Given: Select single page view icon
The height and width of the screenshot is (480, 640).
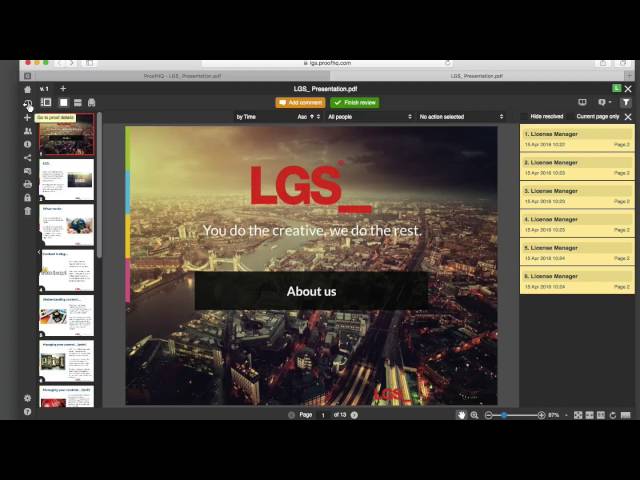Looking at the screenshot, I should pos(64,102).
